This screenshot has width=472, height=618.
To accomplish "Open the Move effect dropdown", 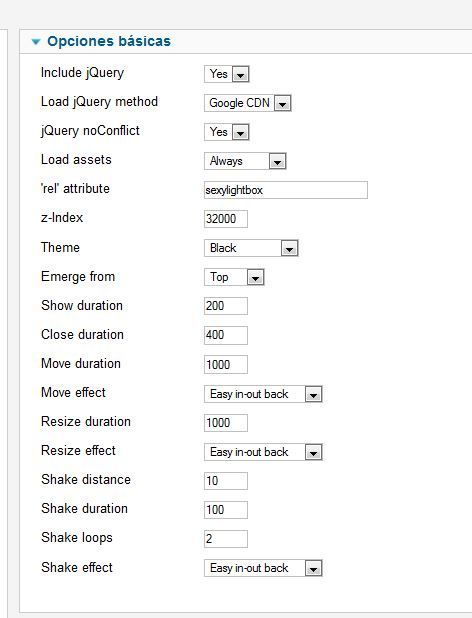I will 263,394.
